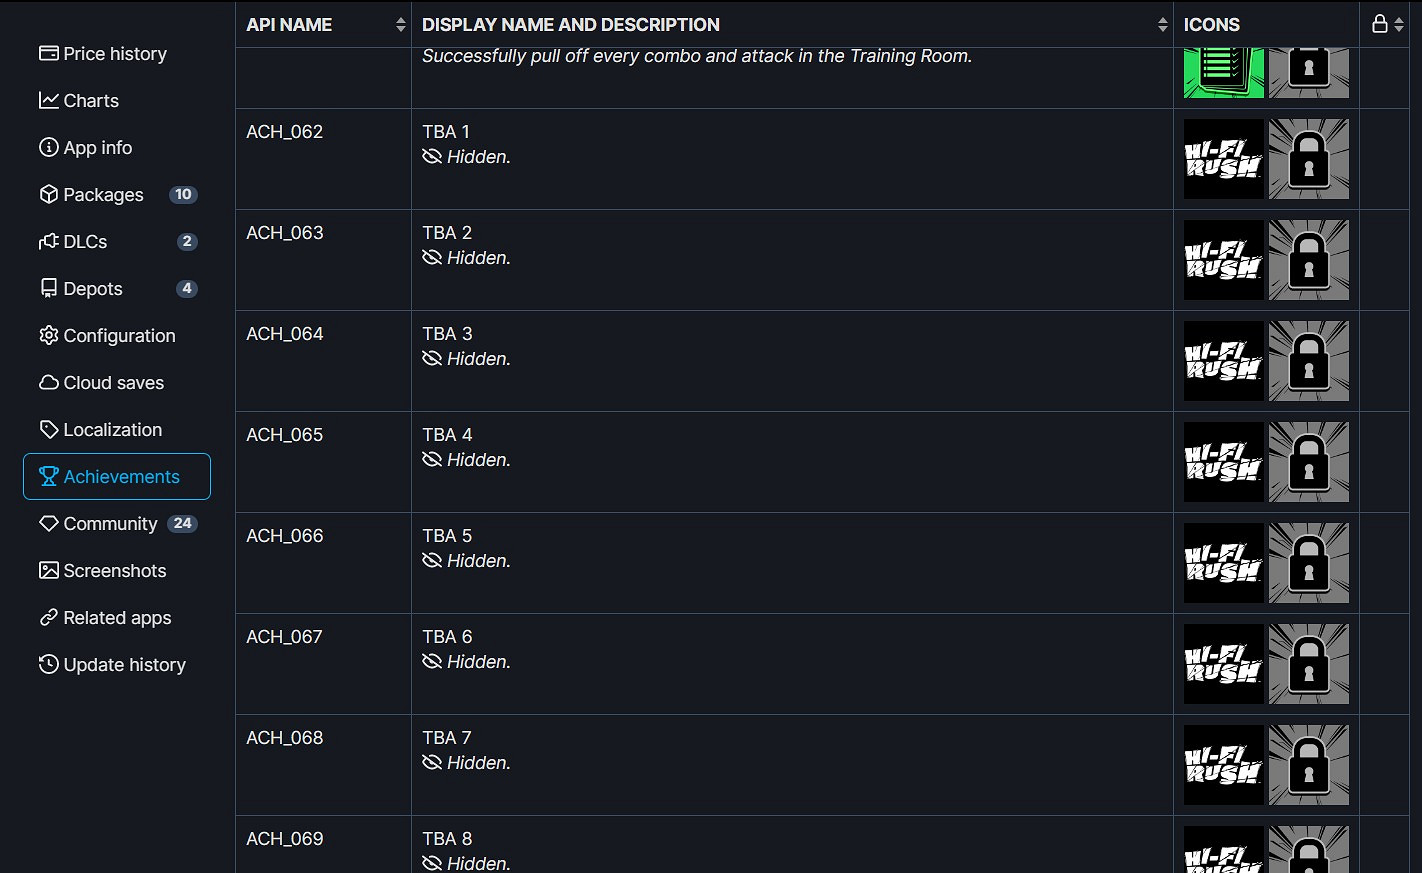
Task: Click the App info icon
Action: click(48, 148)
